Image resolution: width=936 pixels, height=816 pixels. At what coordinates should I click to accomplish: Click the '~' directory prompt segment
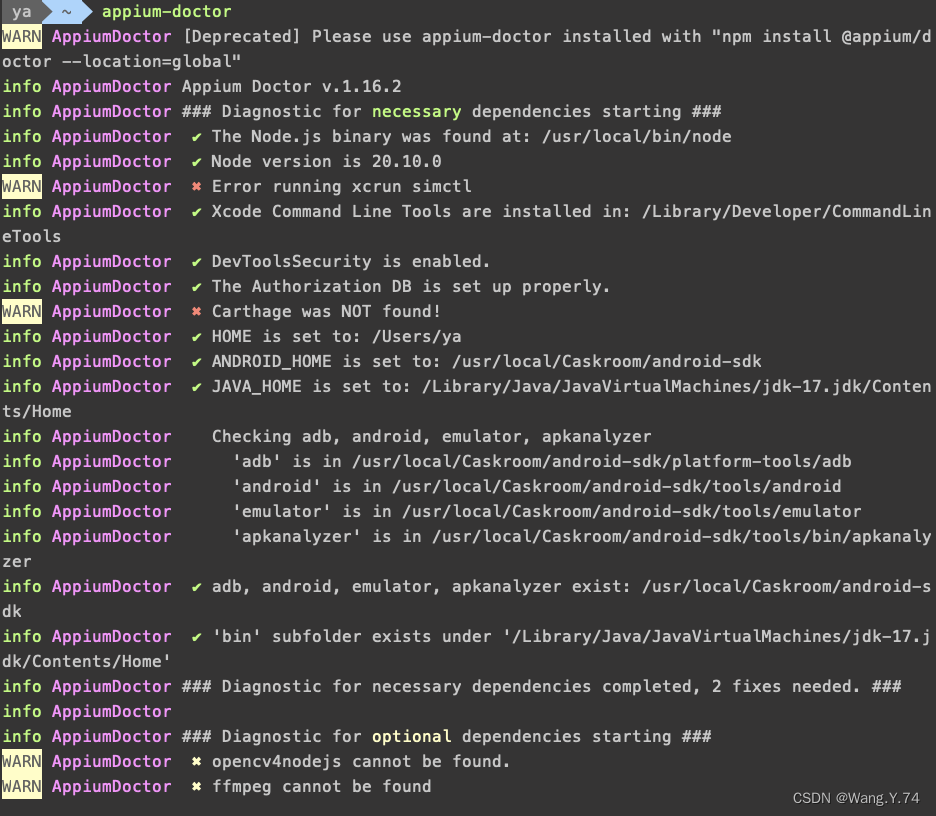[67, 11]
